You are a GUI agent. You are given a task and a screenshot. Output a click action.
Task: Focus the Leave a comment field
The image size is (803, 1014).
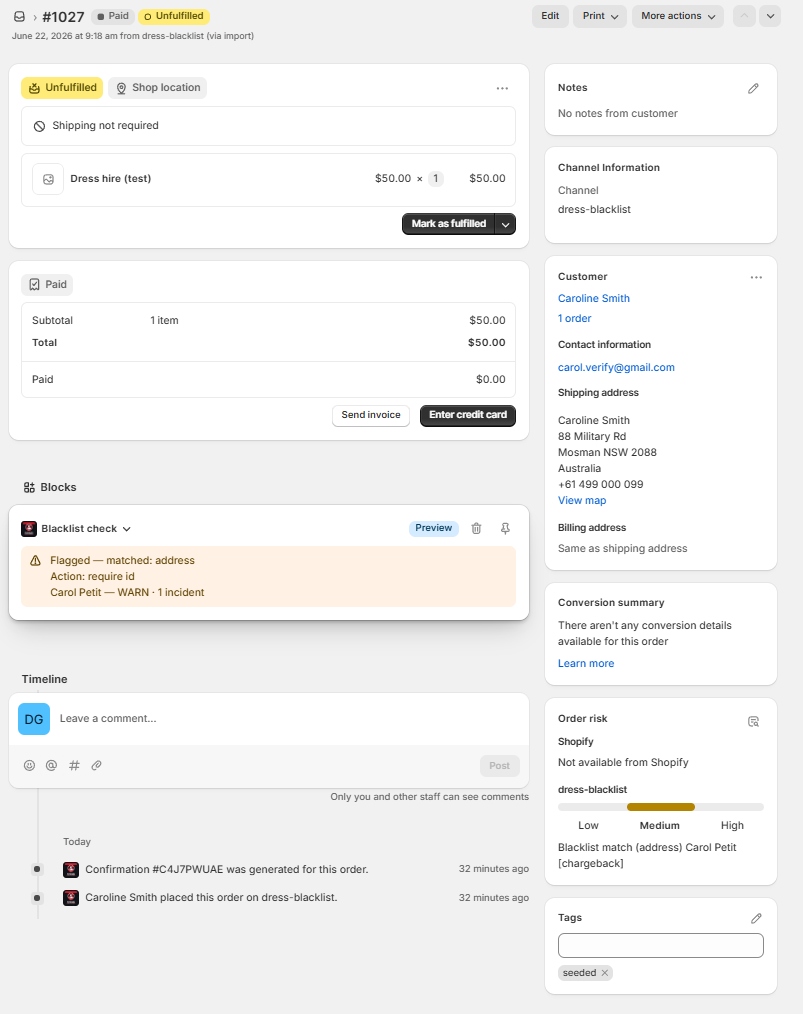[290, 719]
